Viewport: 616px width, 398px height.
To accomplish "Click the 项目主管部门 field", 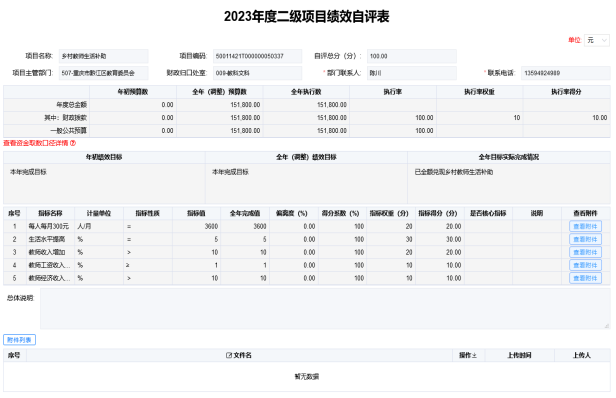I will (x=104, y=73).
